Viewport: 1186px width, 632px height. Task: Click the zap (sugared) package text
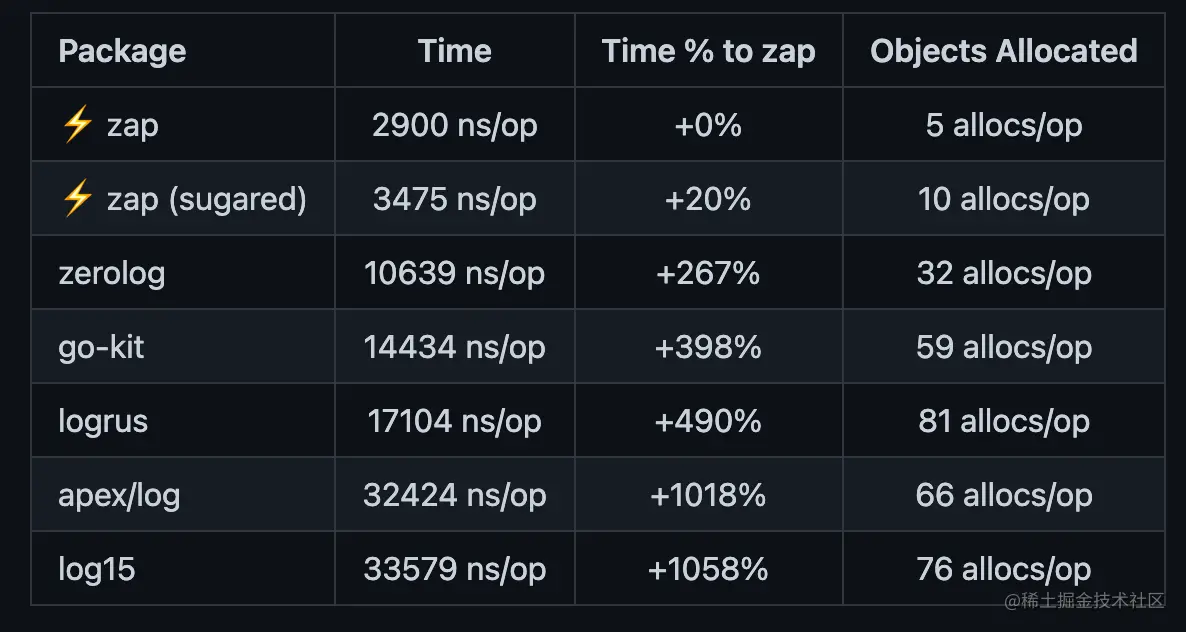point(206,199)
